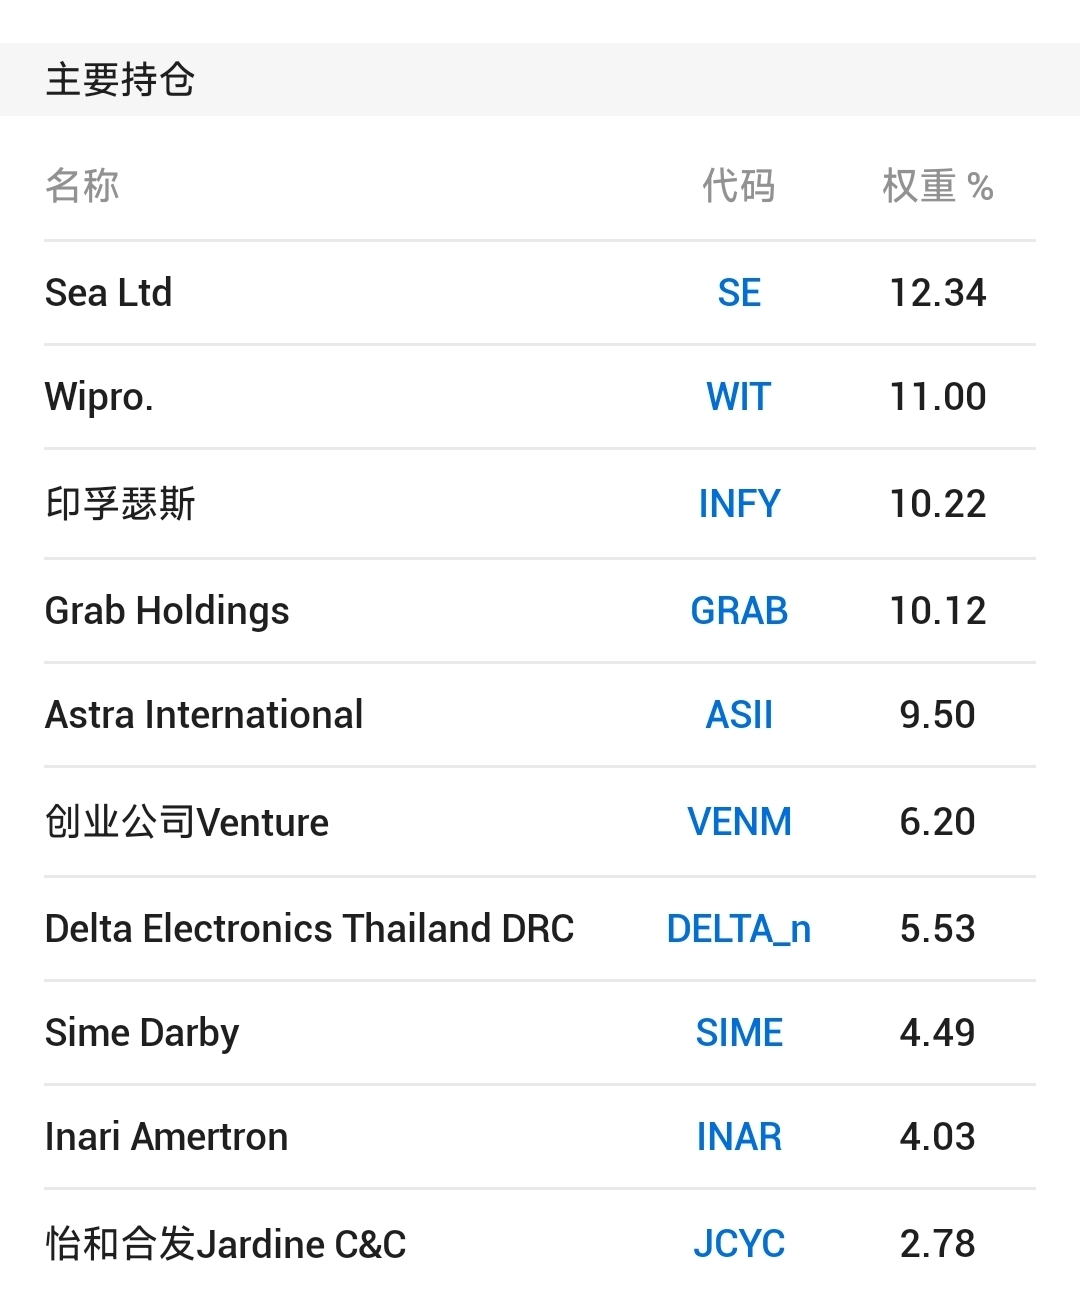The image size is (1080, 1299).
Task: Click the Wipro. holding name
Action: (x=99, y=397)
